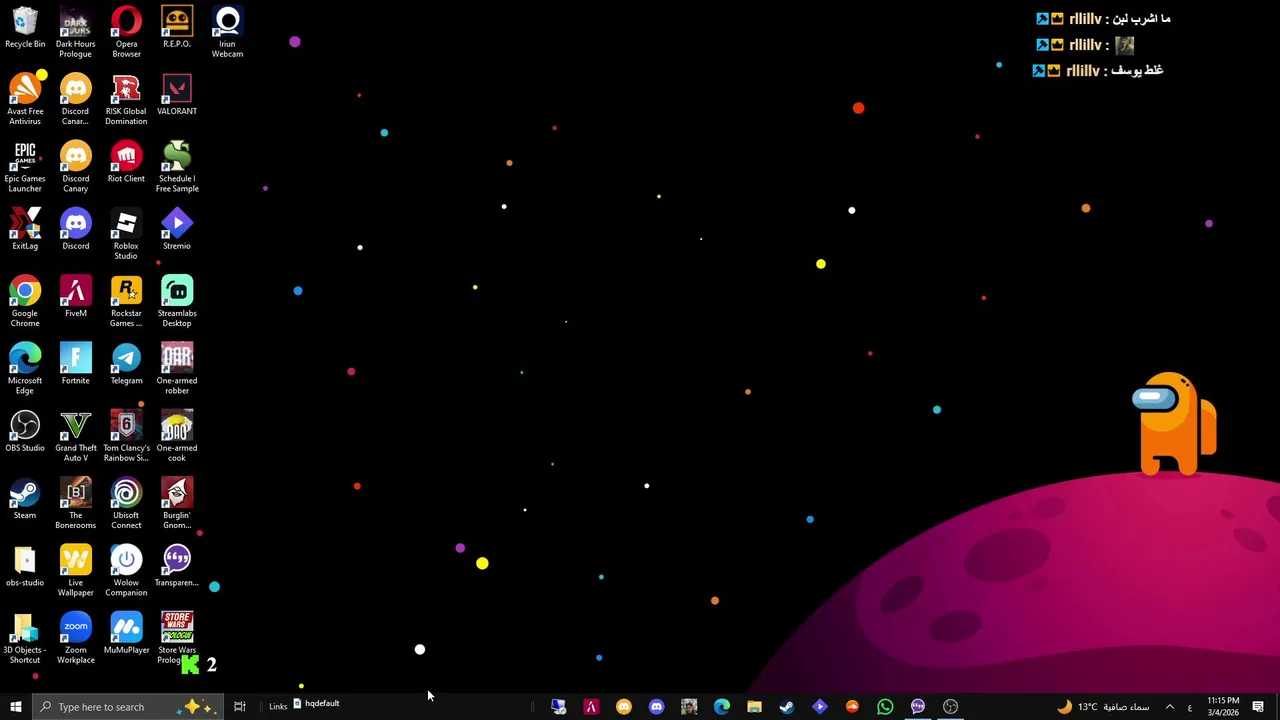The image size is (1280, 720).
Task: Open the Links toolbar on taskbar
Action: (278, 707)
